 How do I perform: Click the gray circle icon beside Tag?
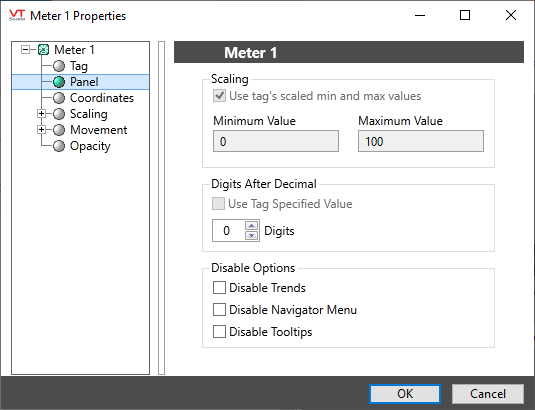click(x=59, y=66)
